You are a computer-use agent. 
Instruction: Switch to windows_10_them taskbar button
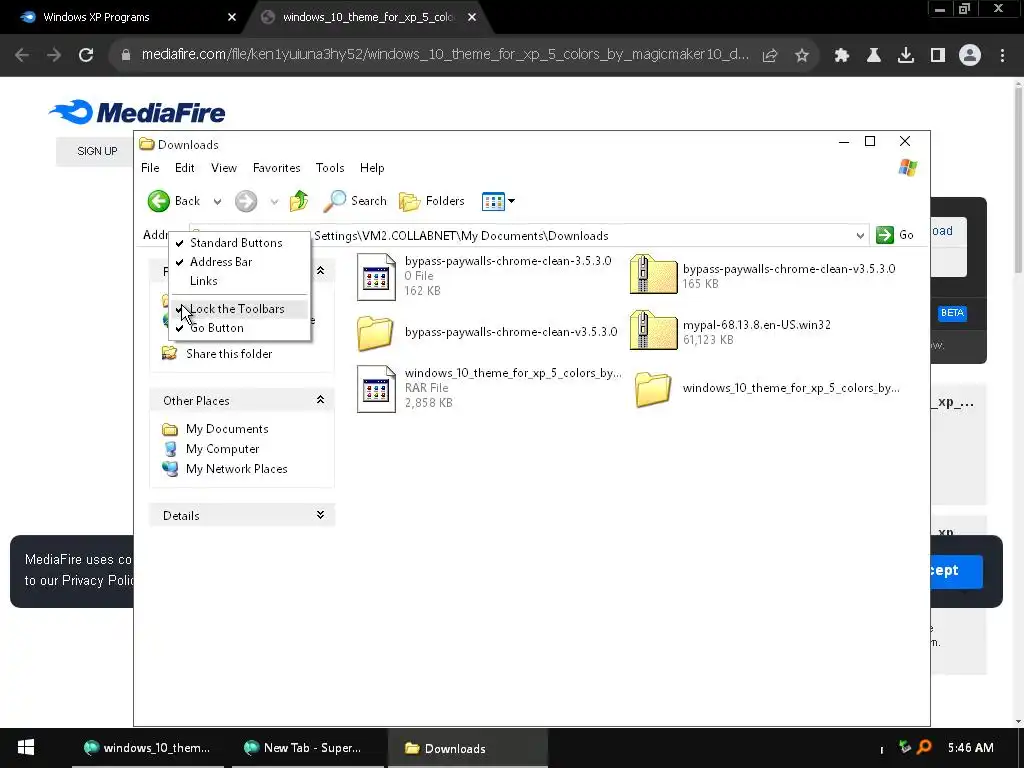148,748
